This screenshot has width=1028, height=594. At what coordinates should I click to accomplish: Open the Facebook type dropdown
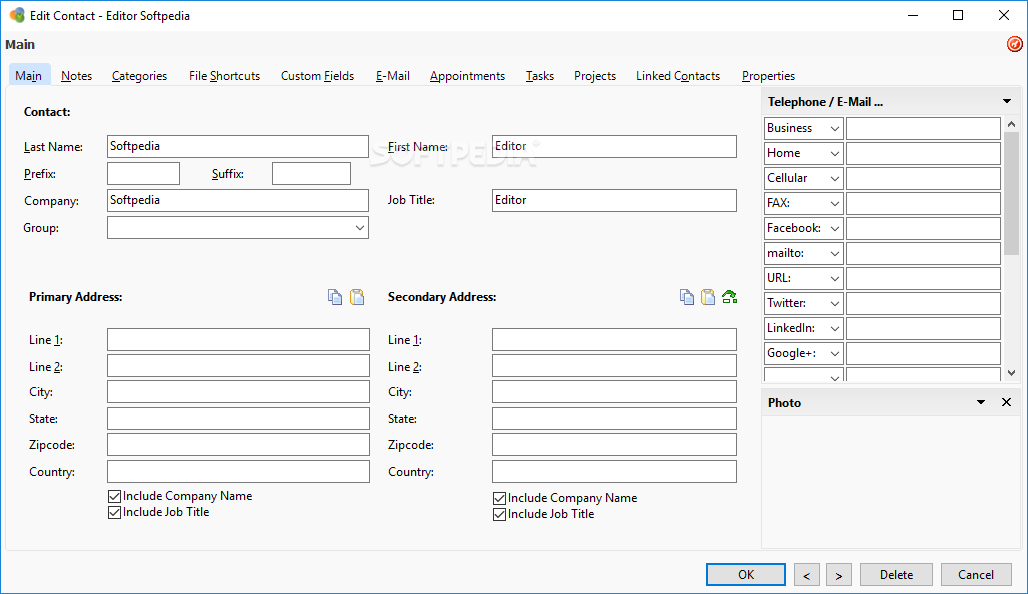pos(835,228)
